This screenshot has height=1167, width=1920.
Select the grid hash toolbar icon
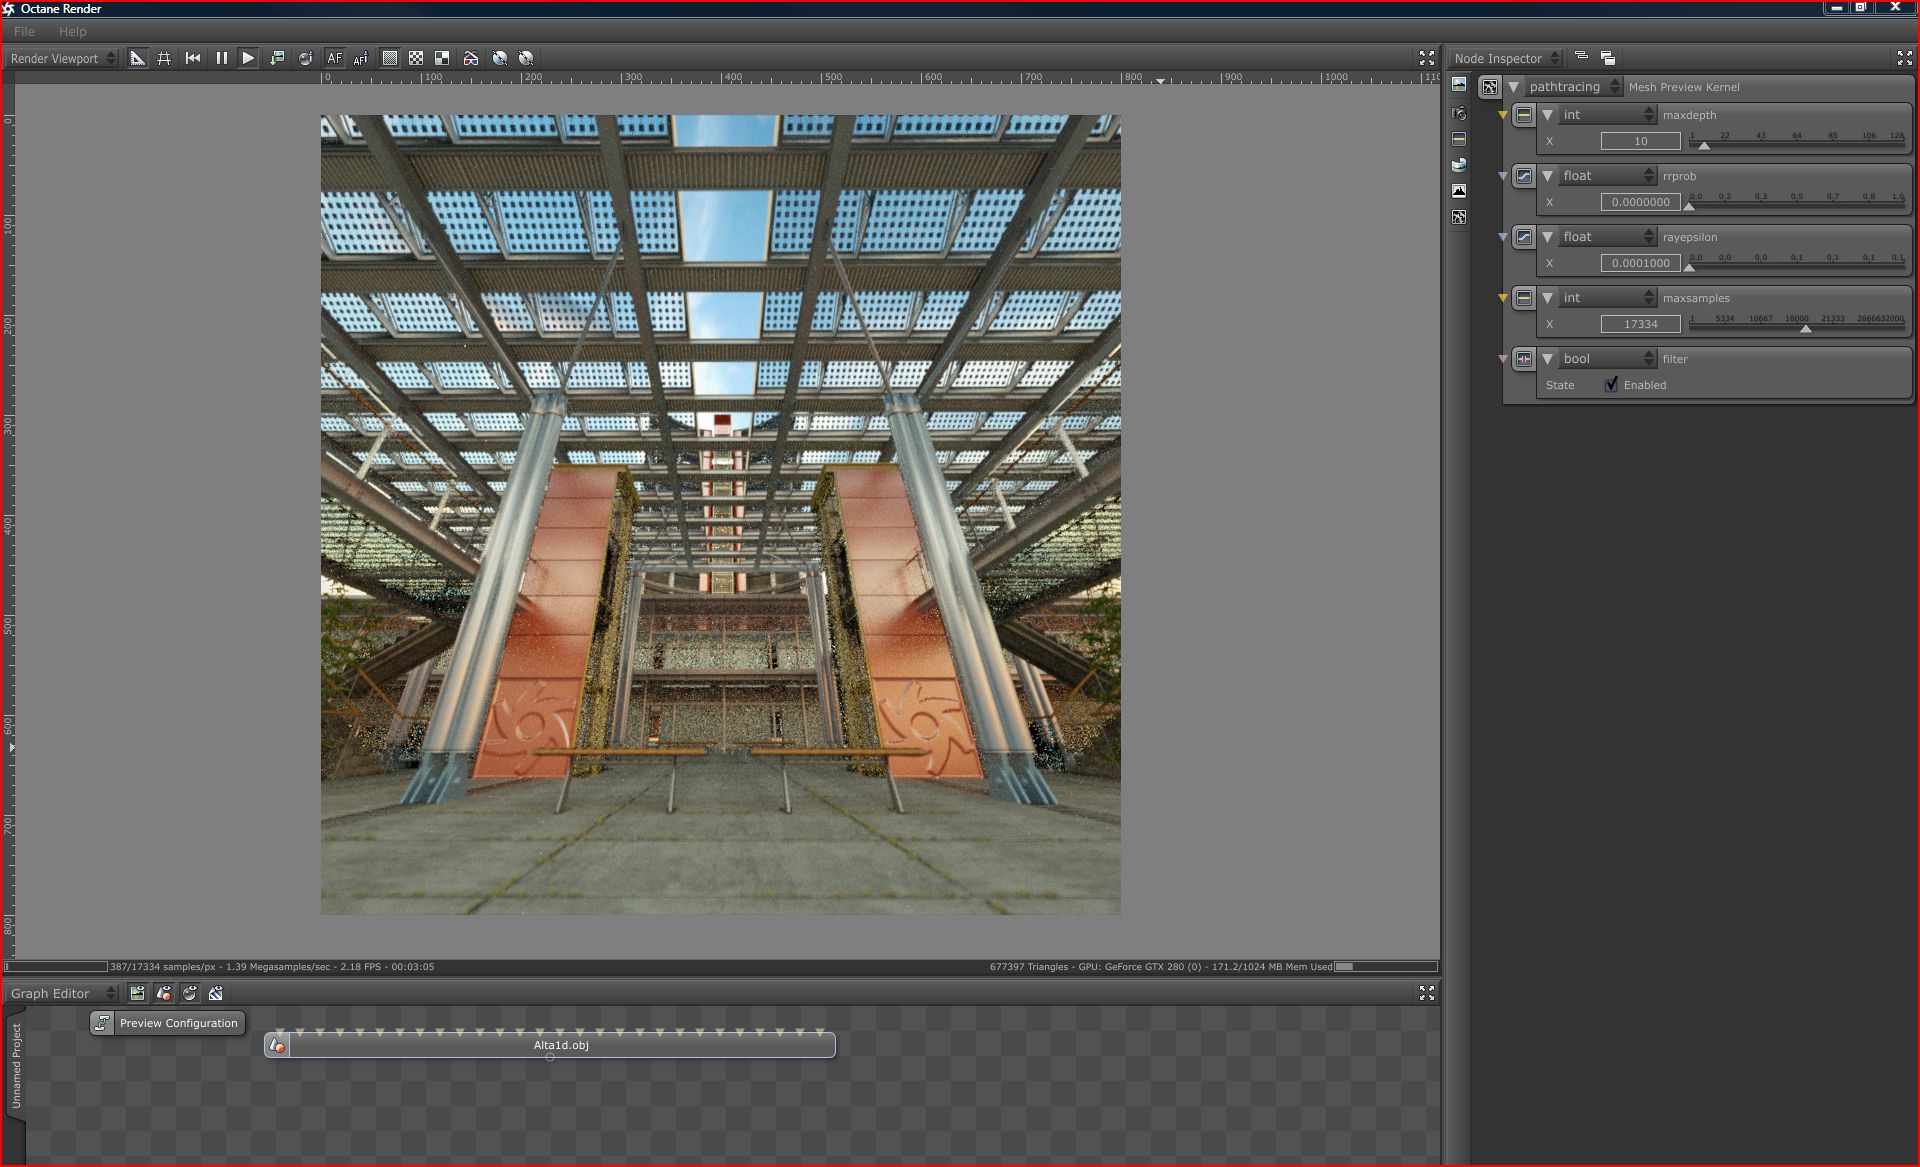(164, 58)
